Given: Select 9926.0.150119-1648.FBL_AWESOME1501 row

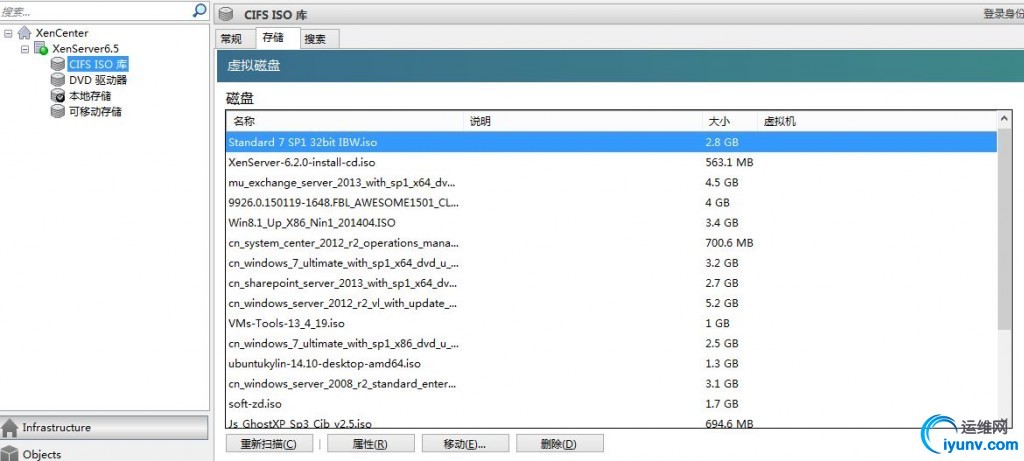Looking at the screenshot, I should [611, 202].
